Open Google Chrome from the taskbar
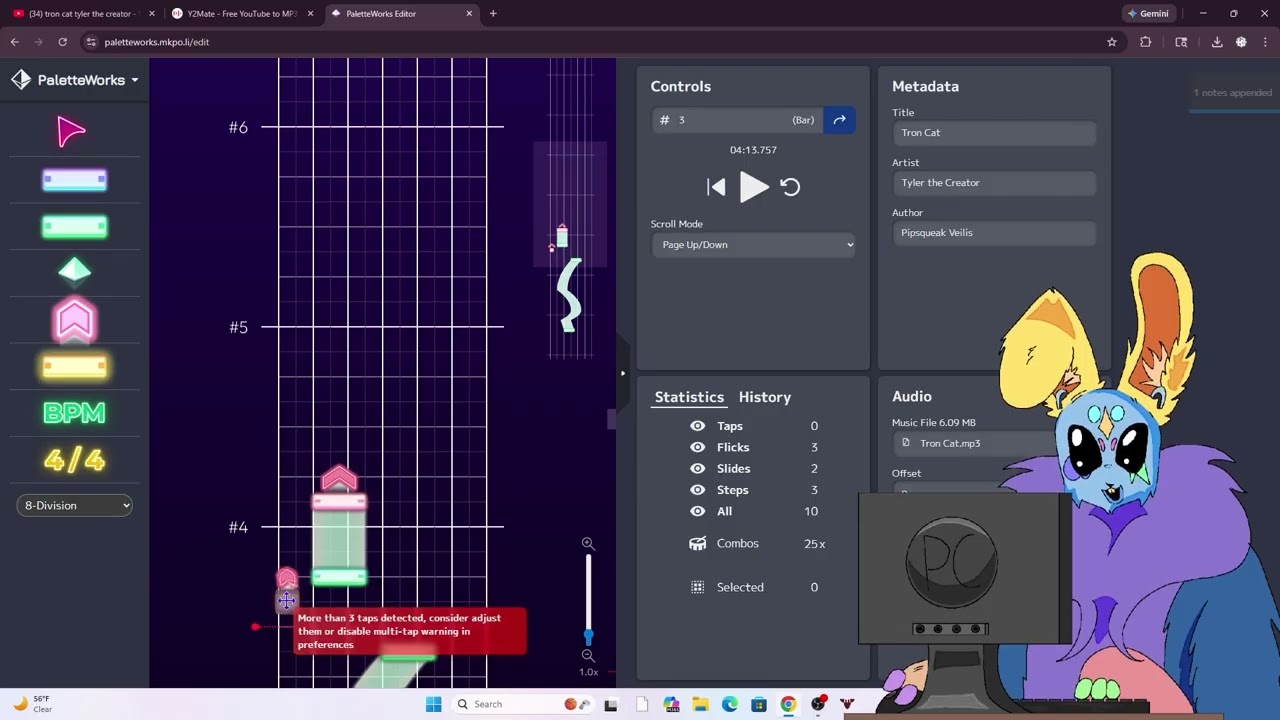 789,704
